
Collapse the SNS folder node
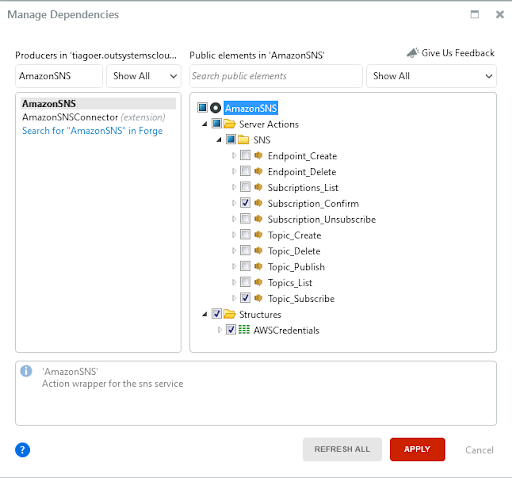[219, 140]
